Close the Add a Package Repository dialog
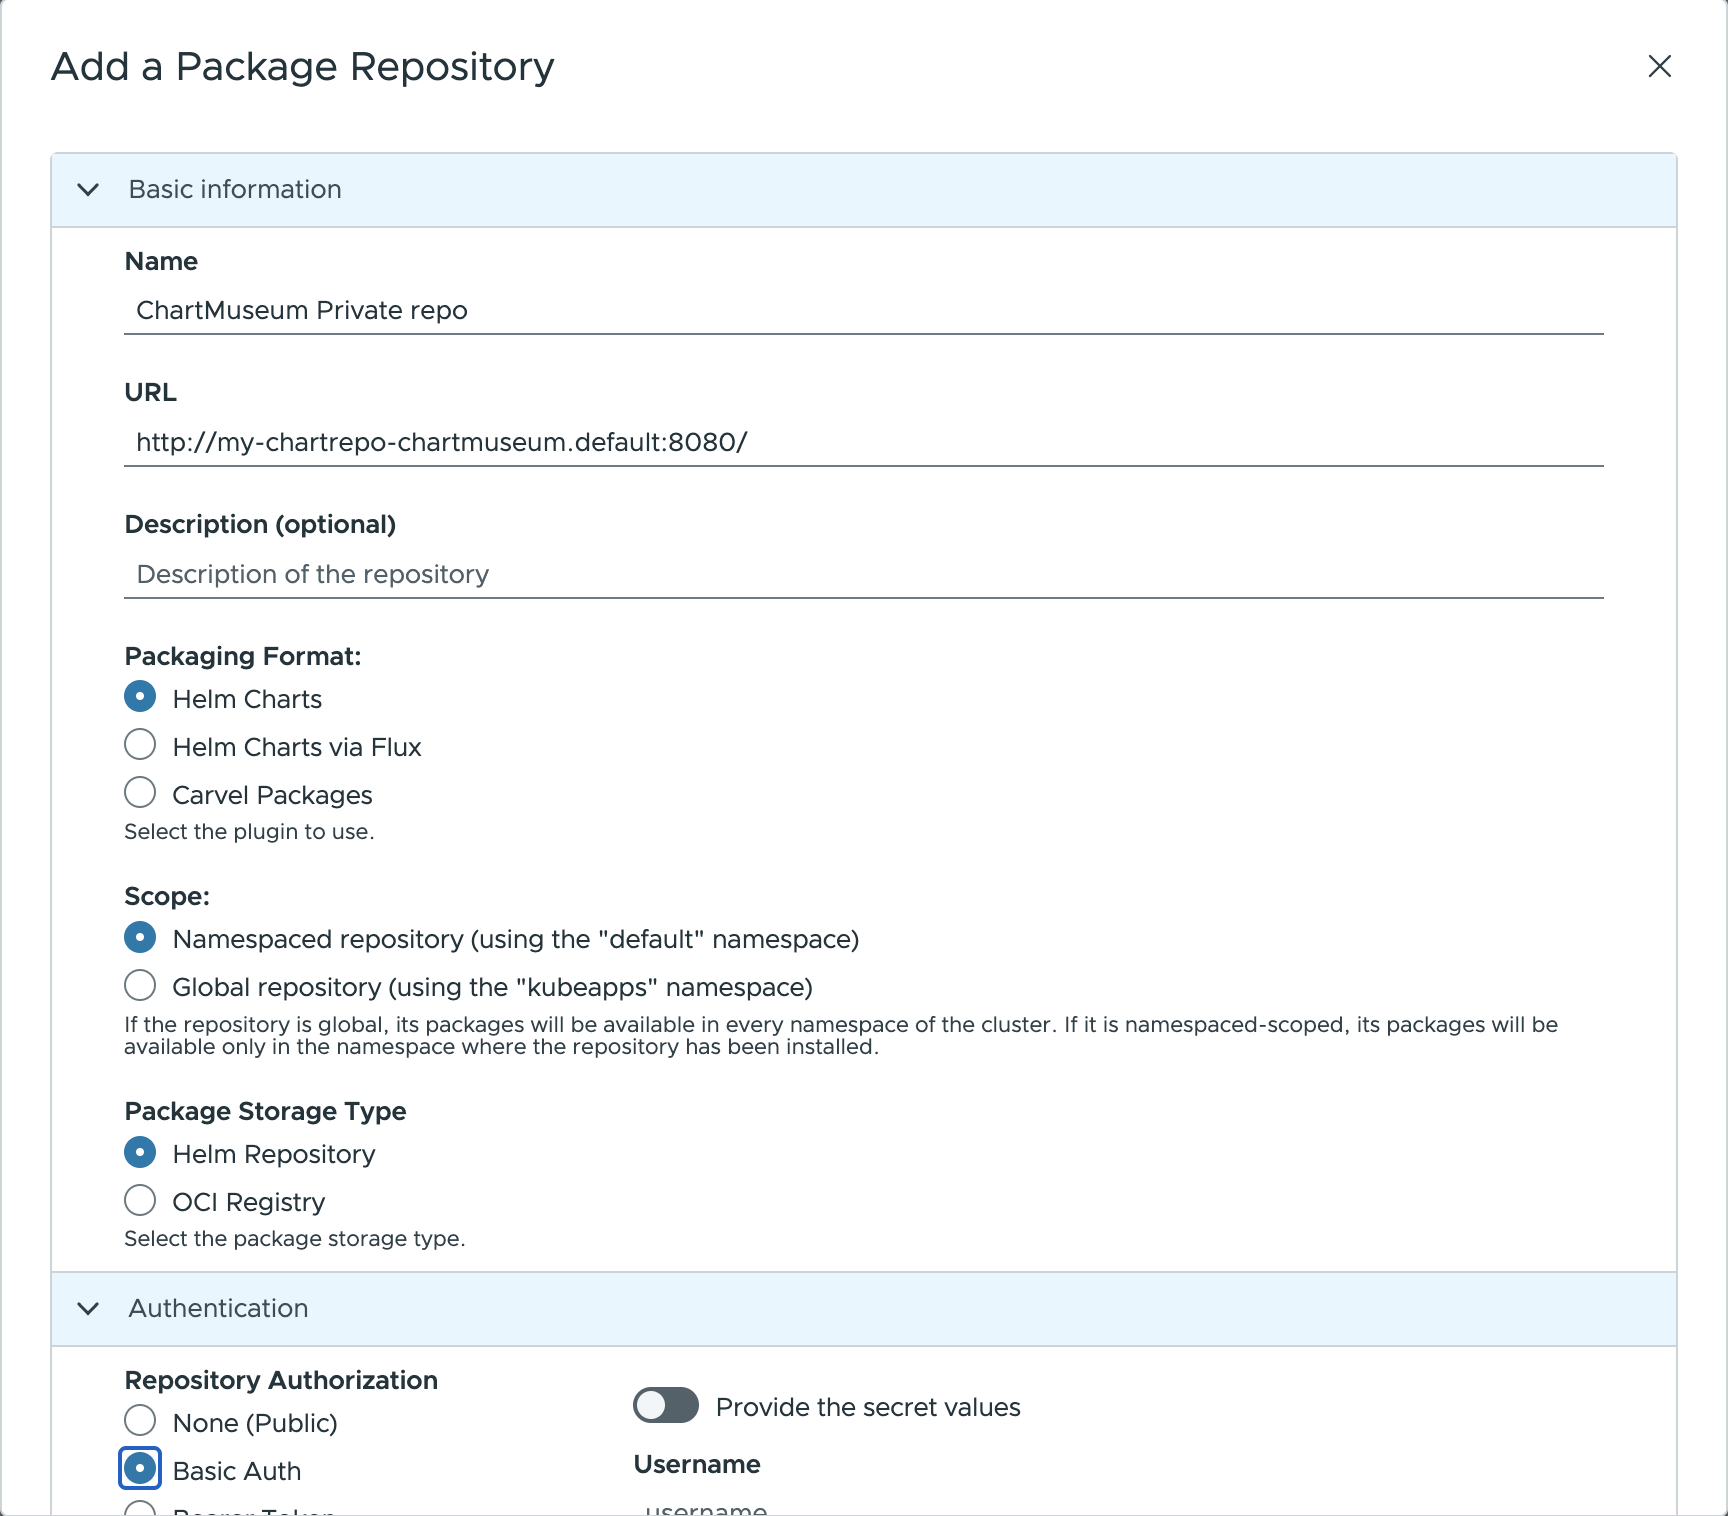1728x1516 pixels. (1660, 66)
